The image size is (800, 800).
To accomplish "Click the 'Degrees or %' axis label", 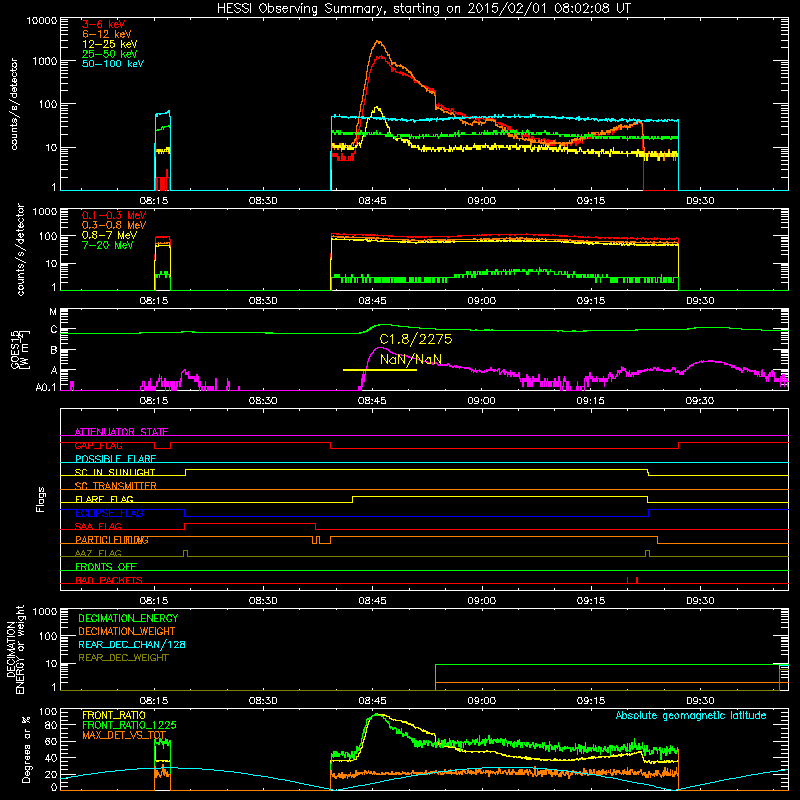I will [x=26, y=749].
